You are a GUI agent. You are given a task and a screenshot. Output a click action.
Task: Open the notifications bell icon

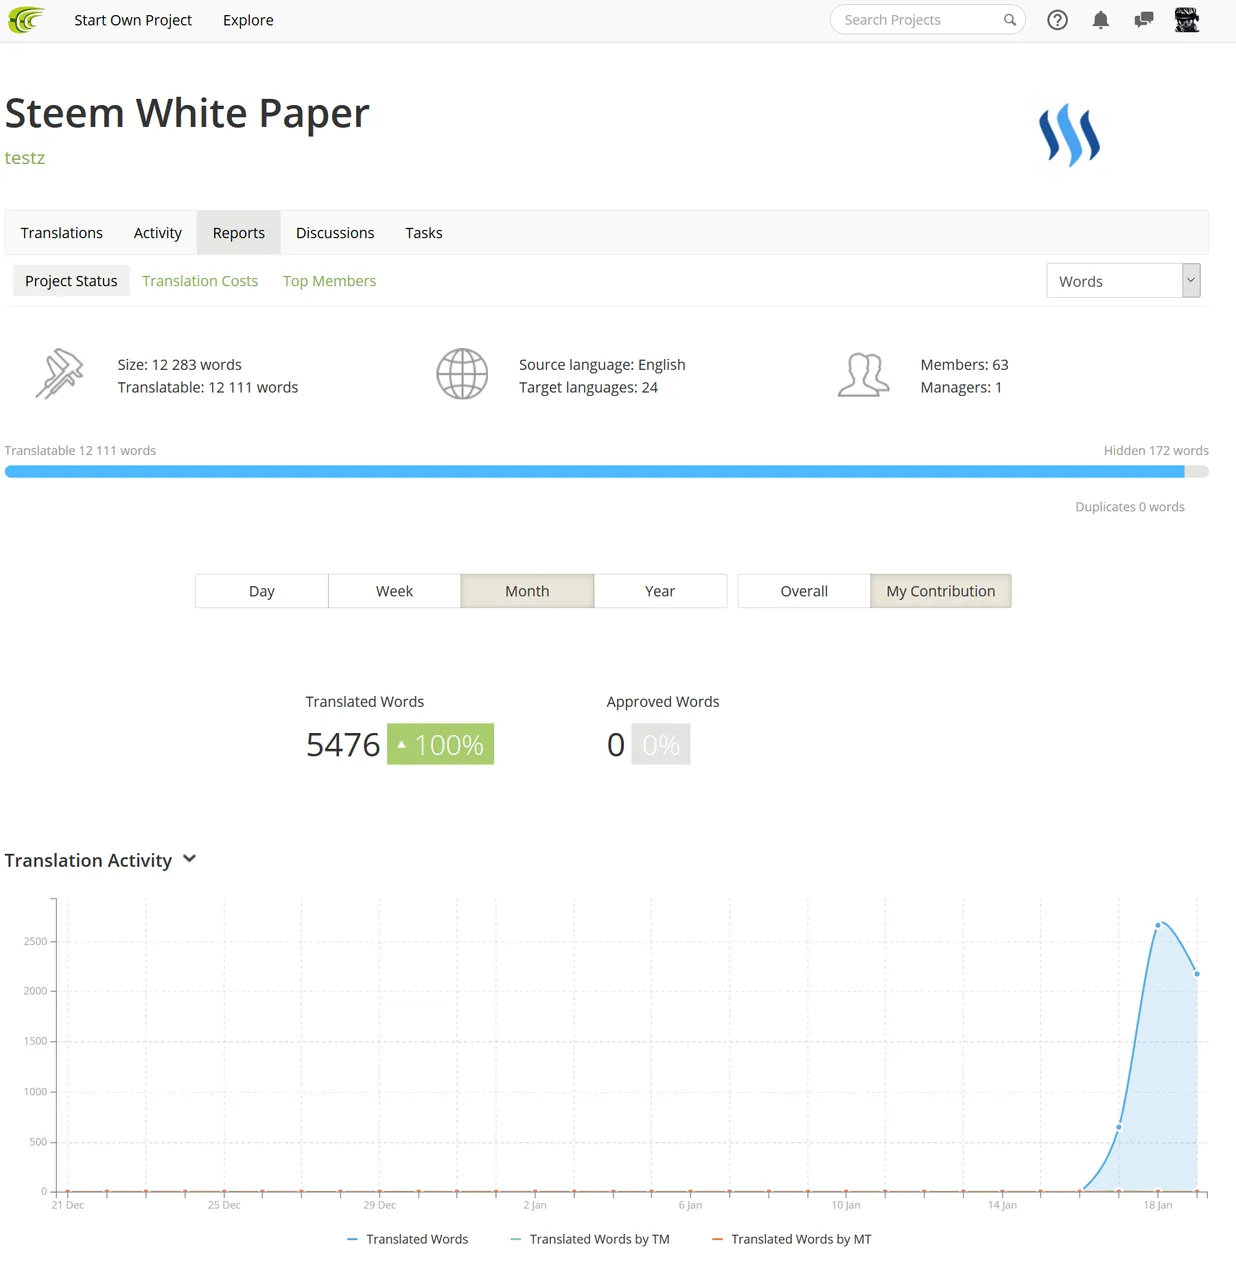[1101, 20]
